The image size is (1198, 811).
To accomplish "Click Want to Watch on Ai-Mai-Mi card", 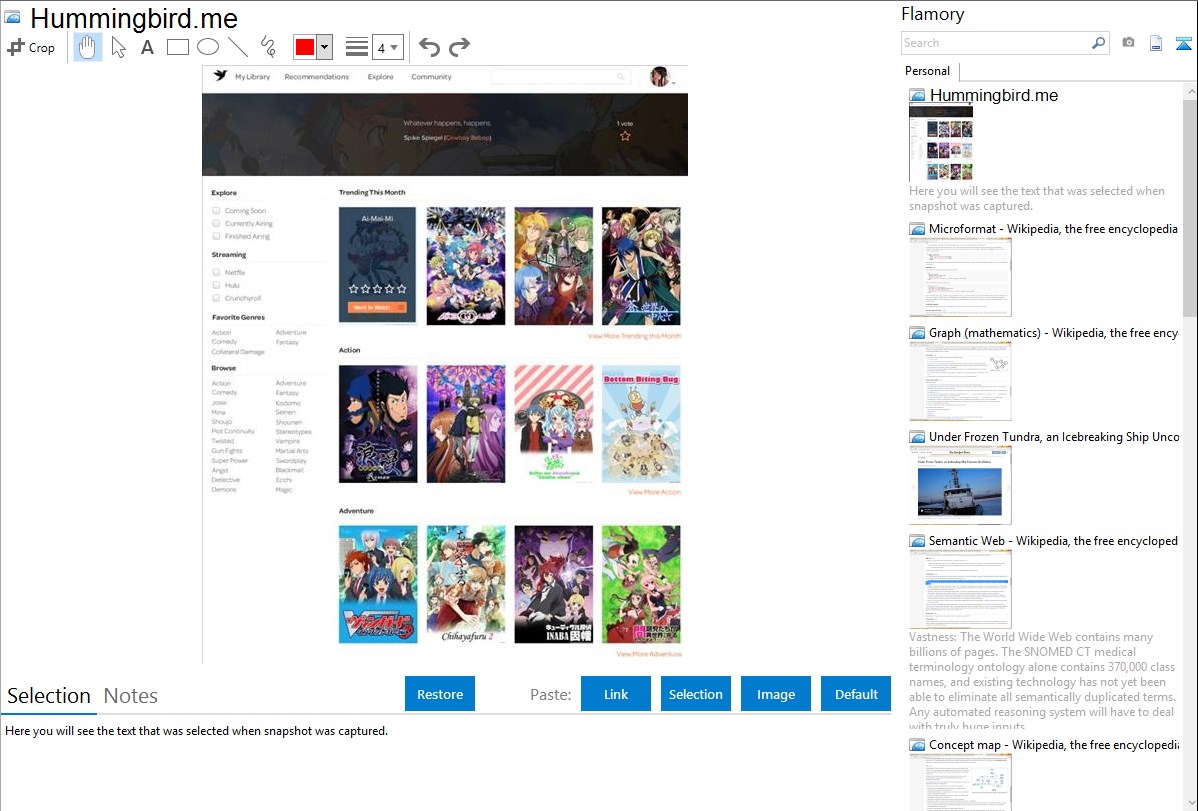I will [x=377, y=307].
